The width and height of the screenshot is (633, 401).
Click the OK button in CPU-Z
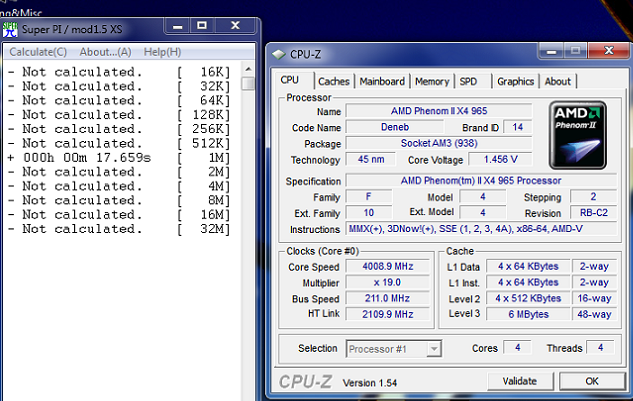tap(592, 381)
